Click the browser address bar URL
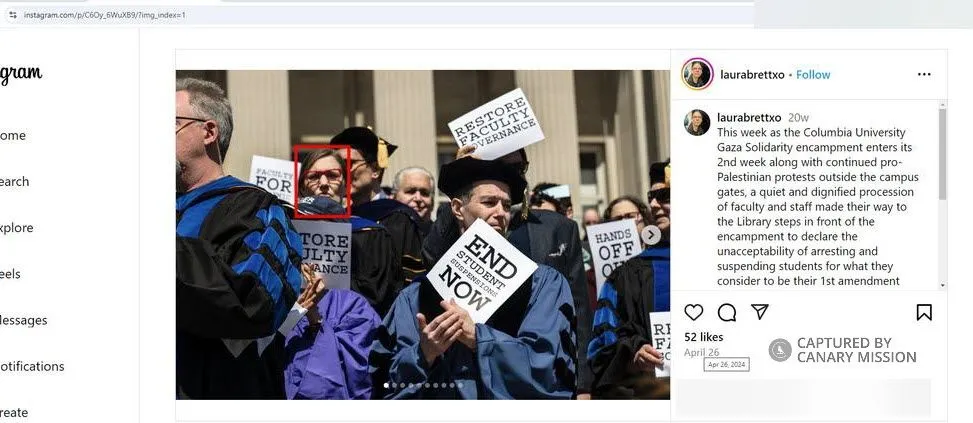Screen dimensions: 973x423 coord(104,15)
